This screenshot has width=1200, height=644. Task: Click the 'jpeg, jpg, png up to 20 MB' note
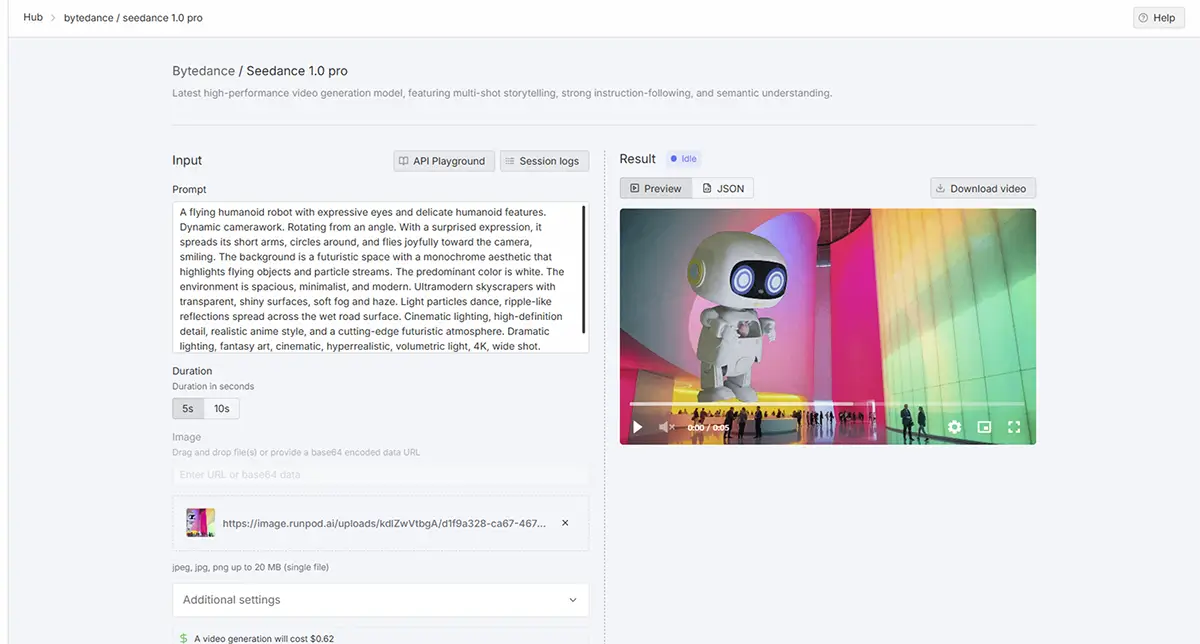tap(251, 567)
